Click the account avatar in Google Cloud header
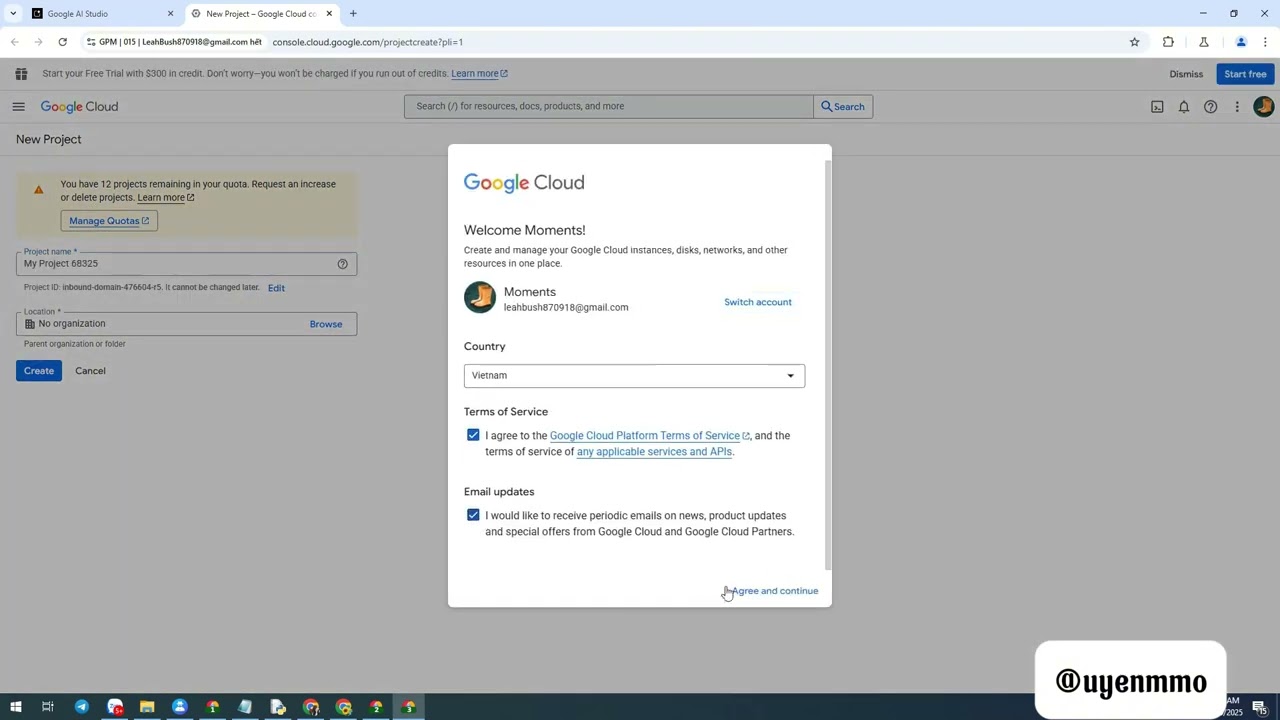Image resolution: width=1280 pixels, height=720 pixels. click(1264, 106)
